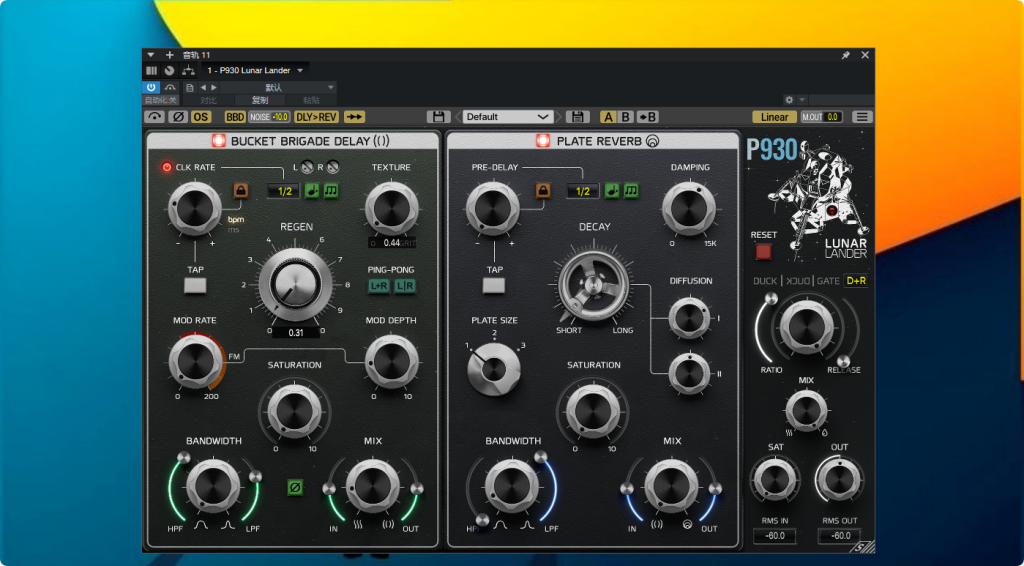1024x566 pixels.
Task: Click the delay green phase Ø button
Action: point(295,487)
